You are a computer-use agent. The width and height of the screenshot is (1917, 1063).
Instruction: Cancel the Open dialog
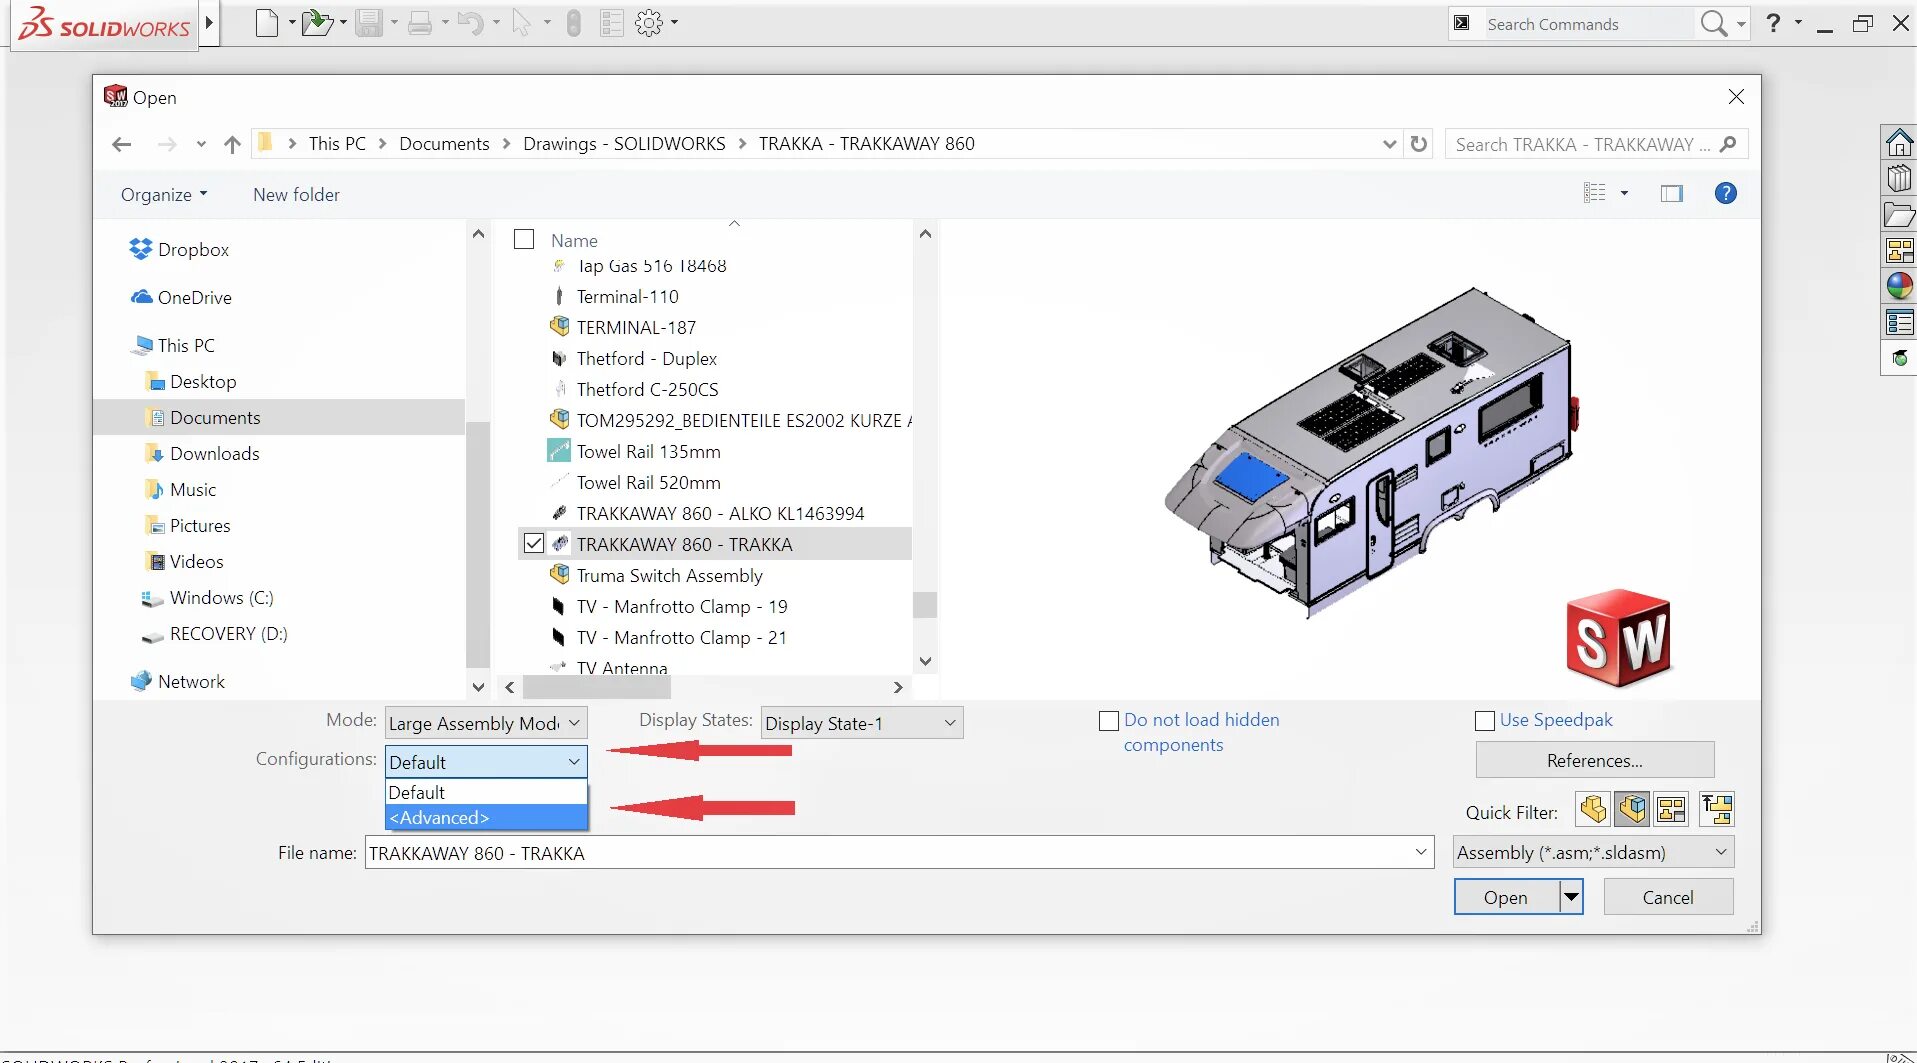coord(1667,896)
